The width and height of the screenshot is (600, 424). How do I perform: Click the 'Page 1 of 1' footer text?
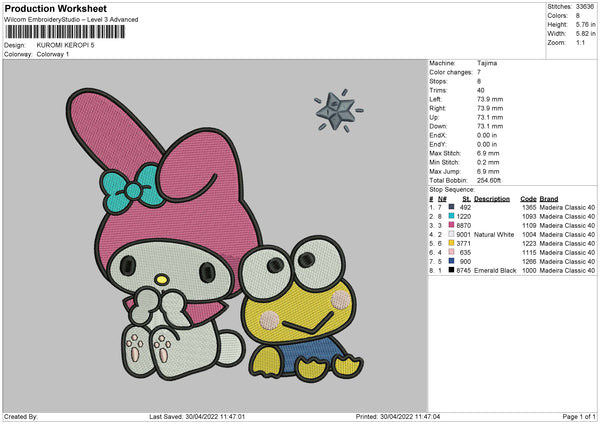coord(579,417)
